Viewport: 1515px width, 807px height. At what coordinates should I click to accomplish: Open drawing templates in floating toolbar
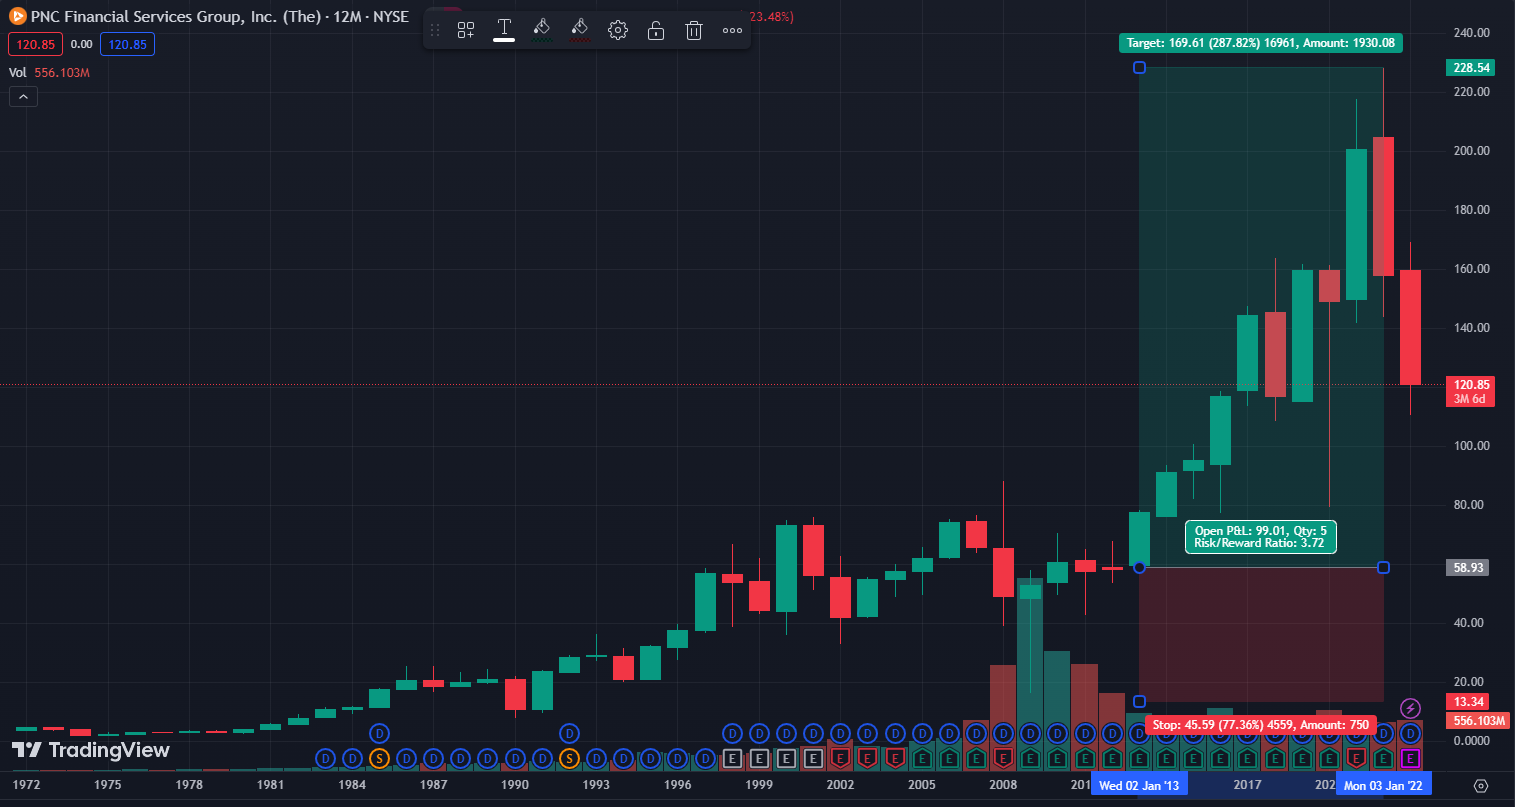[466, 30]
